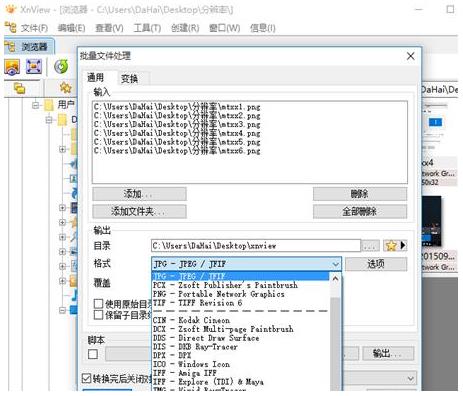Click the XnView app icon in title bar
463x396 pixels.
tap(11, 9)
